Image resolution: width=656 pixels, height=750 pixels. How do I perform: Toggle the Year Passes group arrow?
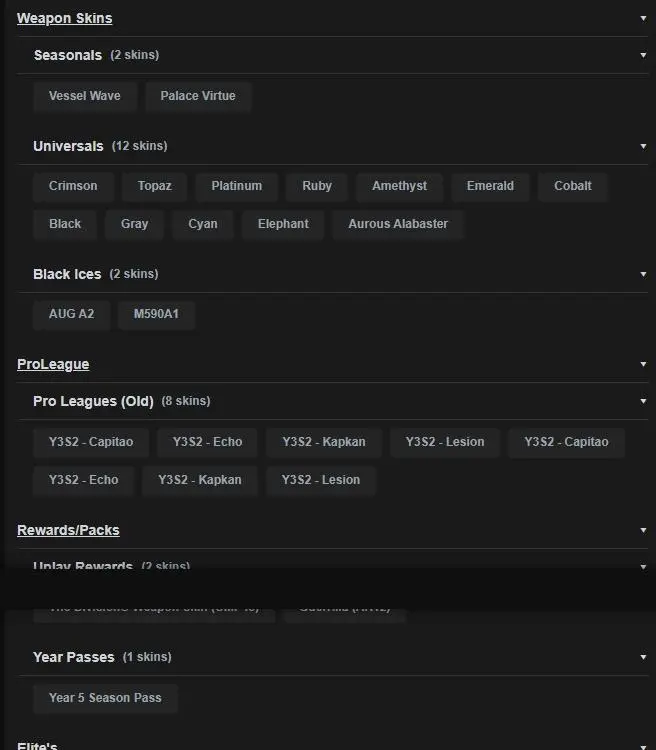(x=643, y=657)
